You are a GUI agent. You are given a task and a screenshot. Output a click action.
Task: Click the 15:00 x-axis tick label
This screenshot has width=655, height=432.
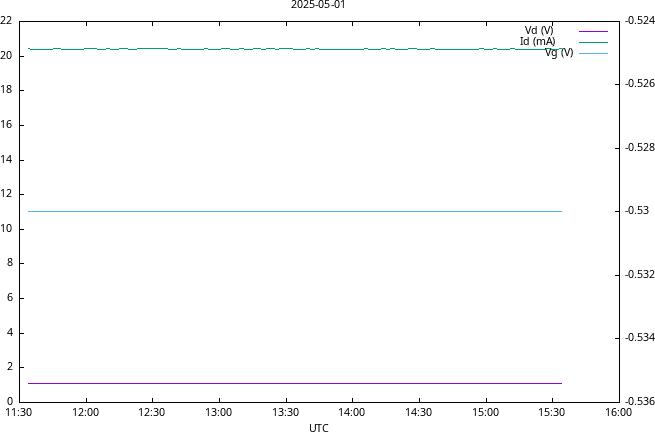(485, 413)
